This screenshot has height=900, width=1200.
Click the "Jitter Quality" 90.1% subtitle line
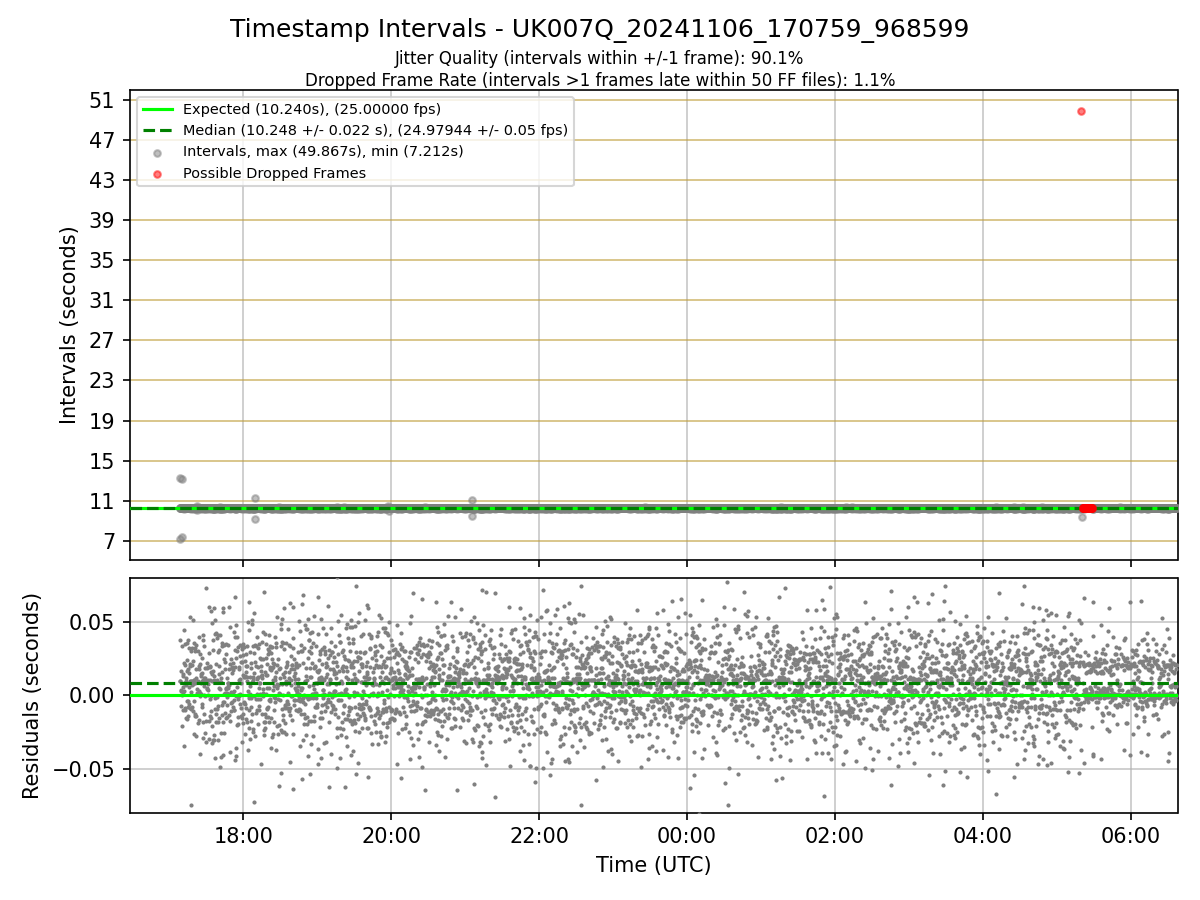599,59
